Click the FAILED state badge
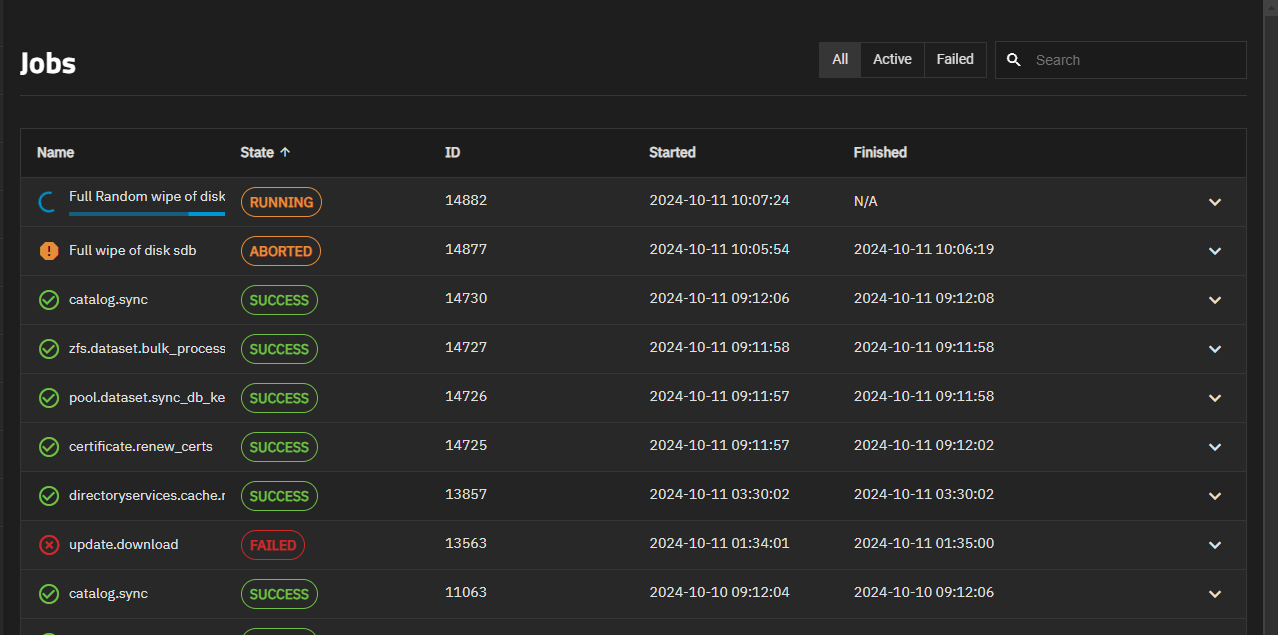The height and width of the screenshot is (635, 1278). pyautogui.click(x=273, y=545)
